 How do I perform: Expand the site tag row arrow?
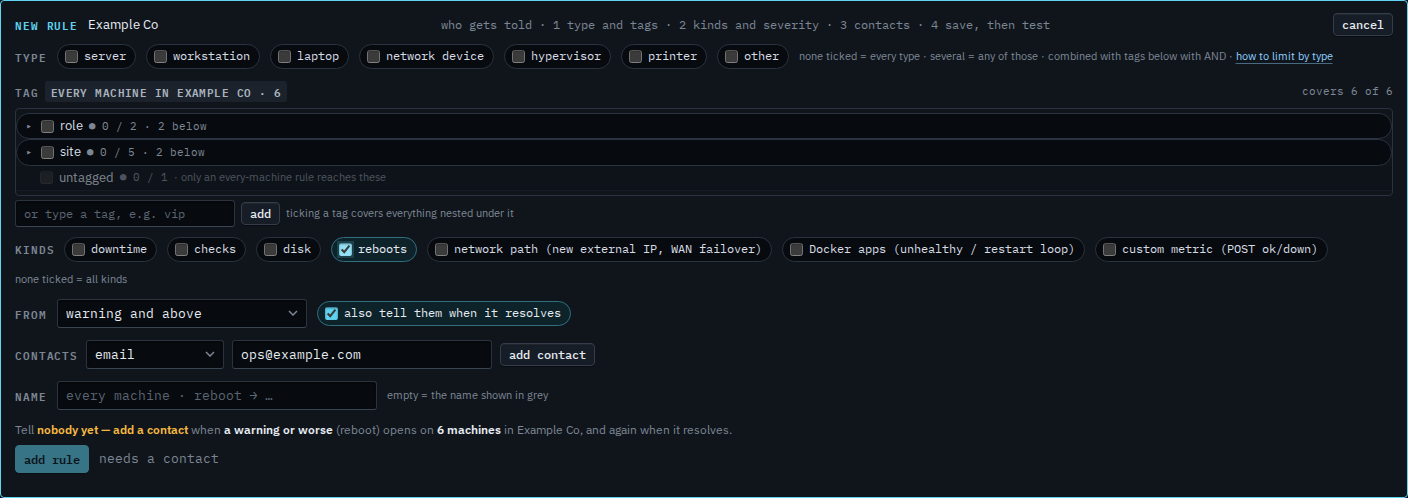coord(29,152)
